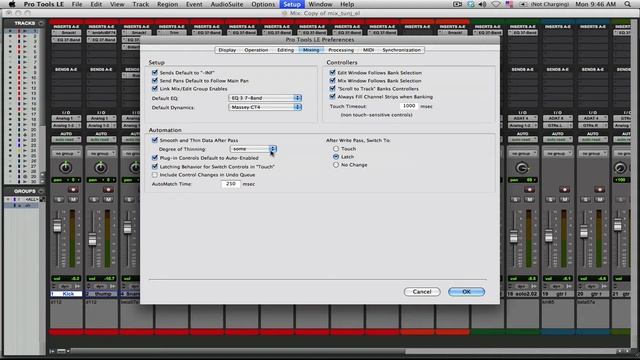
Task: Toggle Mix Window Follows Bank Selection
Action: tap(332, 80)
